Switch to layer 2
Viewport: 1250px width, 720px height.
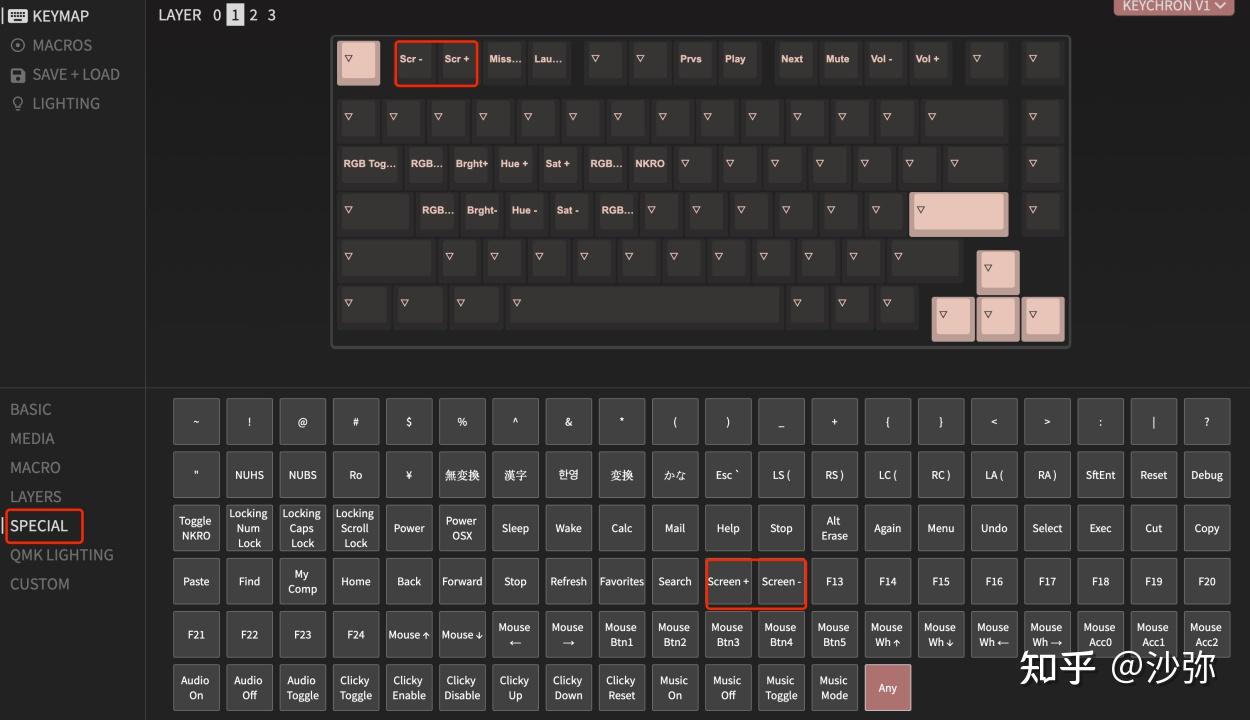(254, 15)
